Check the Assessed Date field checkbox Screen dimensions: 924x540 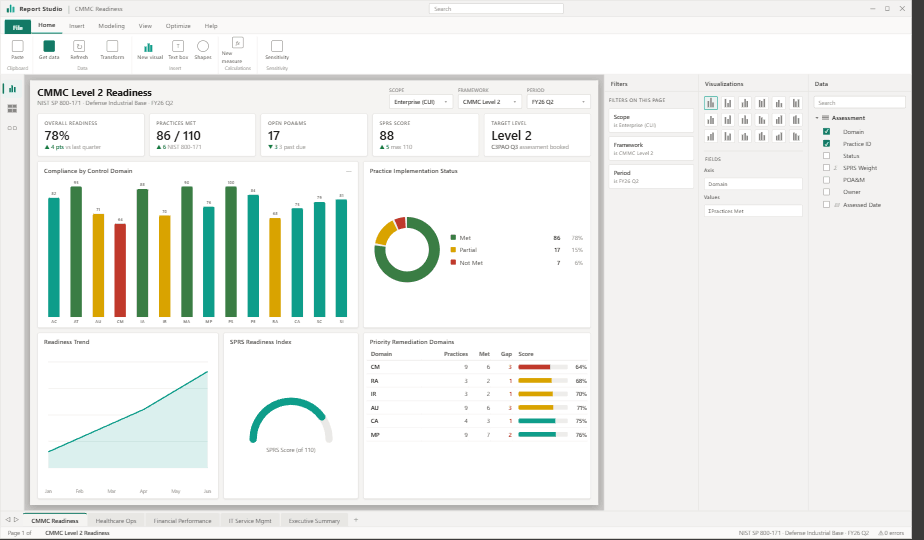point(826,205)
